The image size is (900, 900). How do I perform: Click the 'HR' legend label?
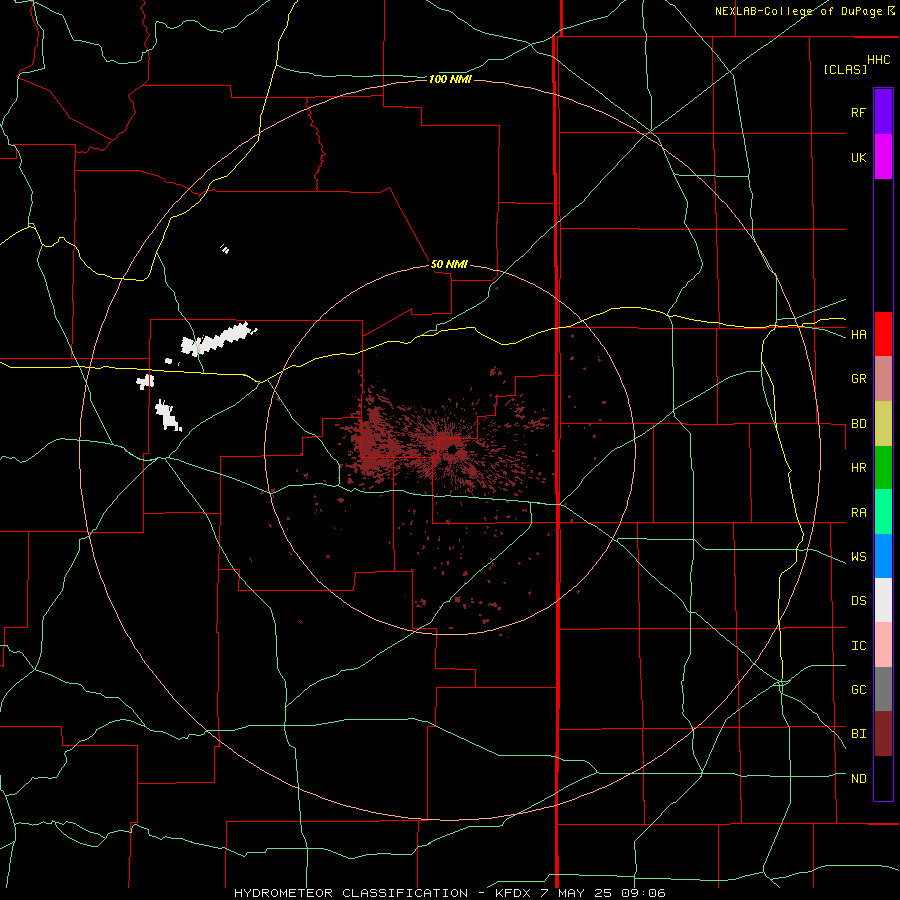[858, 468]
